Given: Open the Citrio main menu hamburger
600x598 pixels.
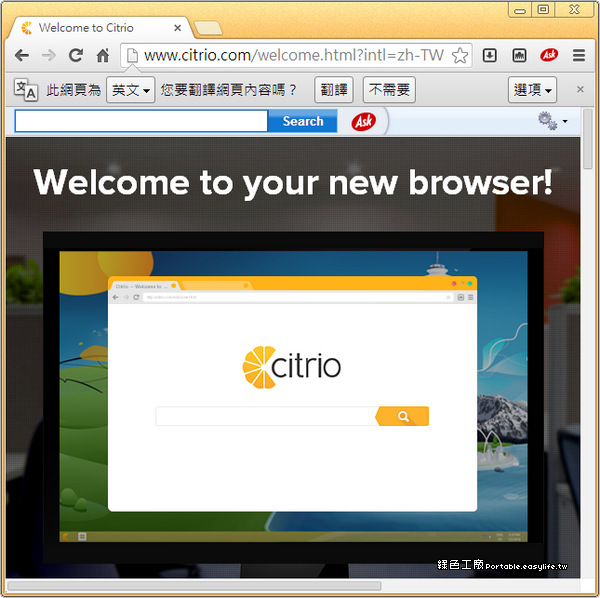Looking at the screenshot, I should [579, 55].
